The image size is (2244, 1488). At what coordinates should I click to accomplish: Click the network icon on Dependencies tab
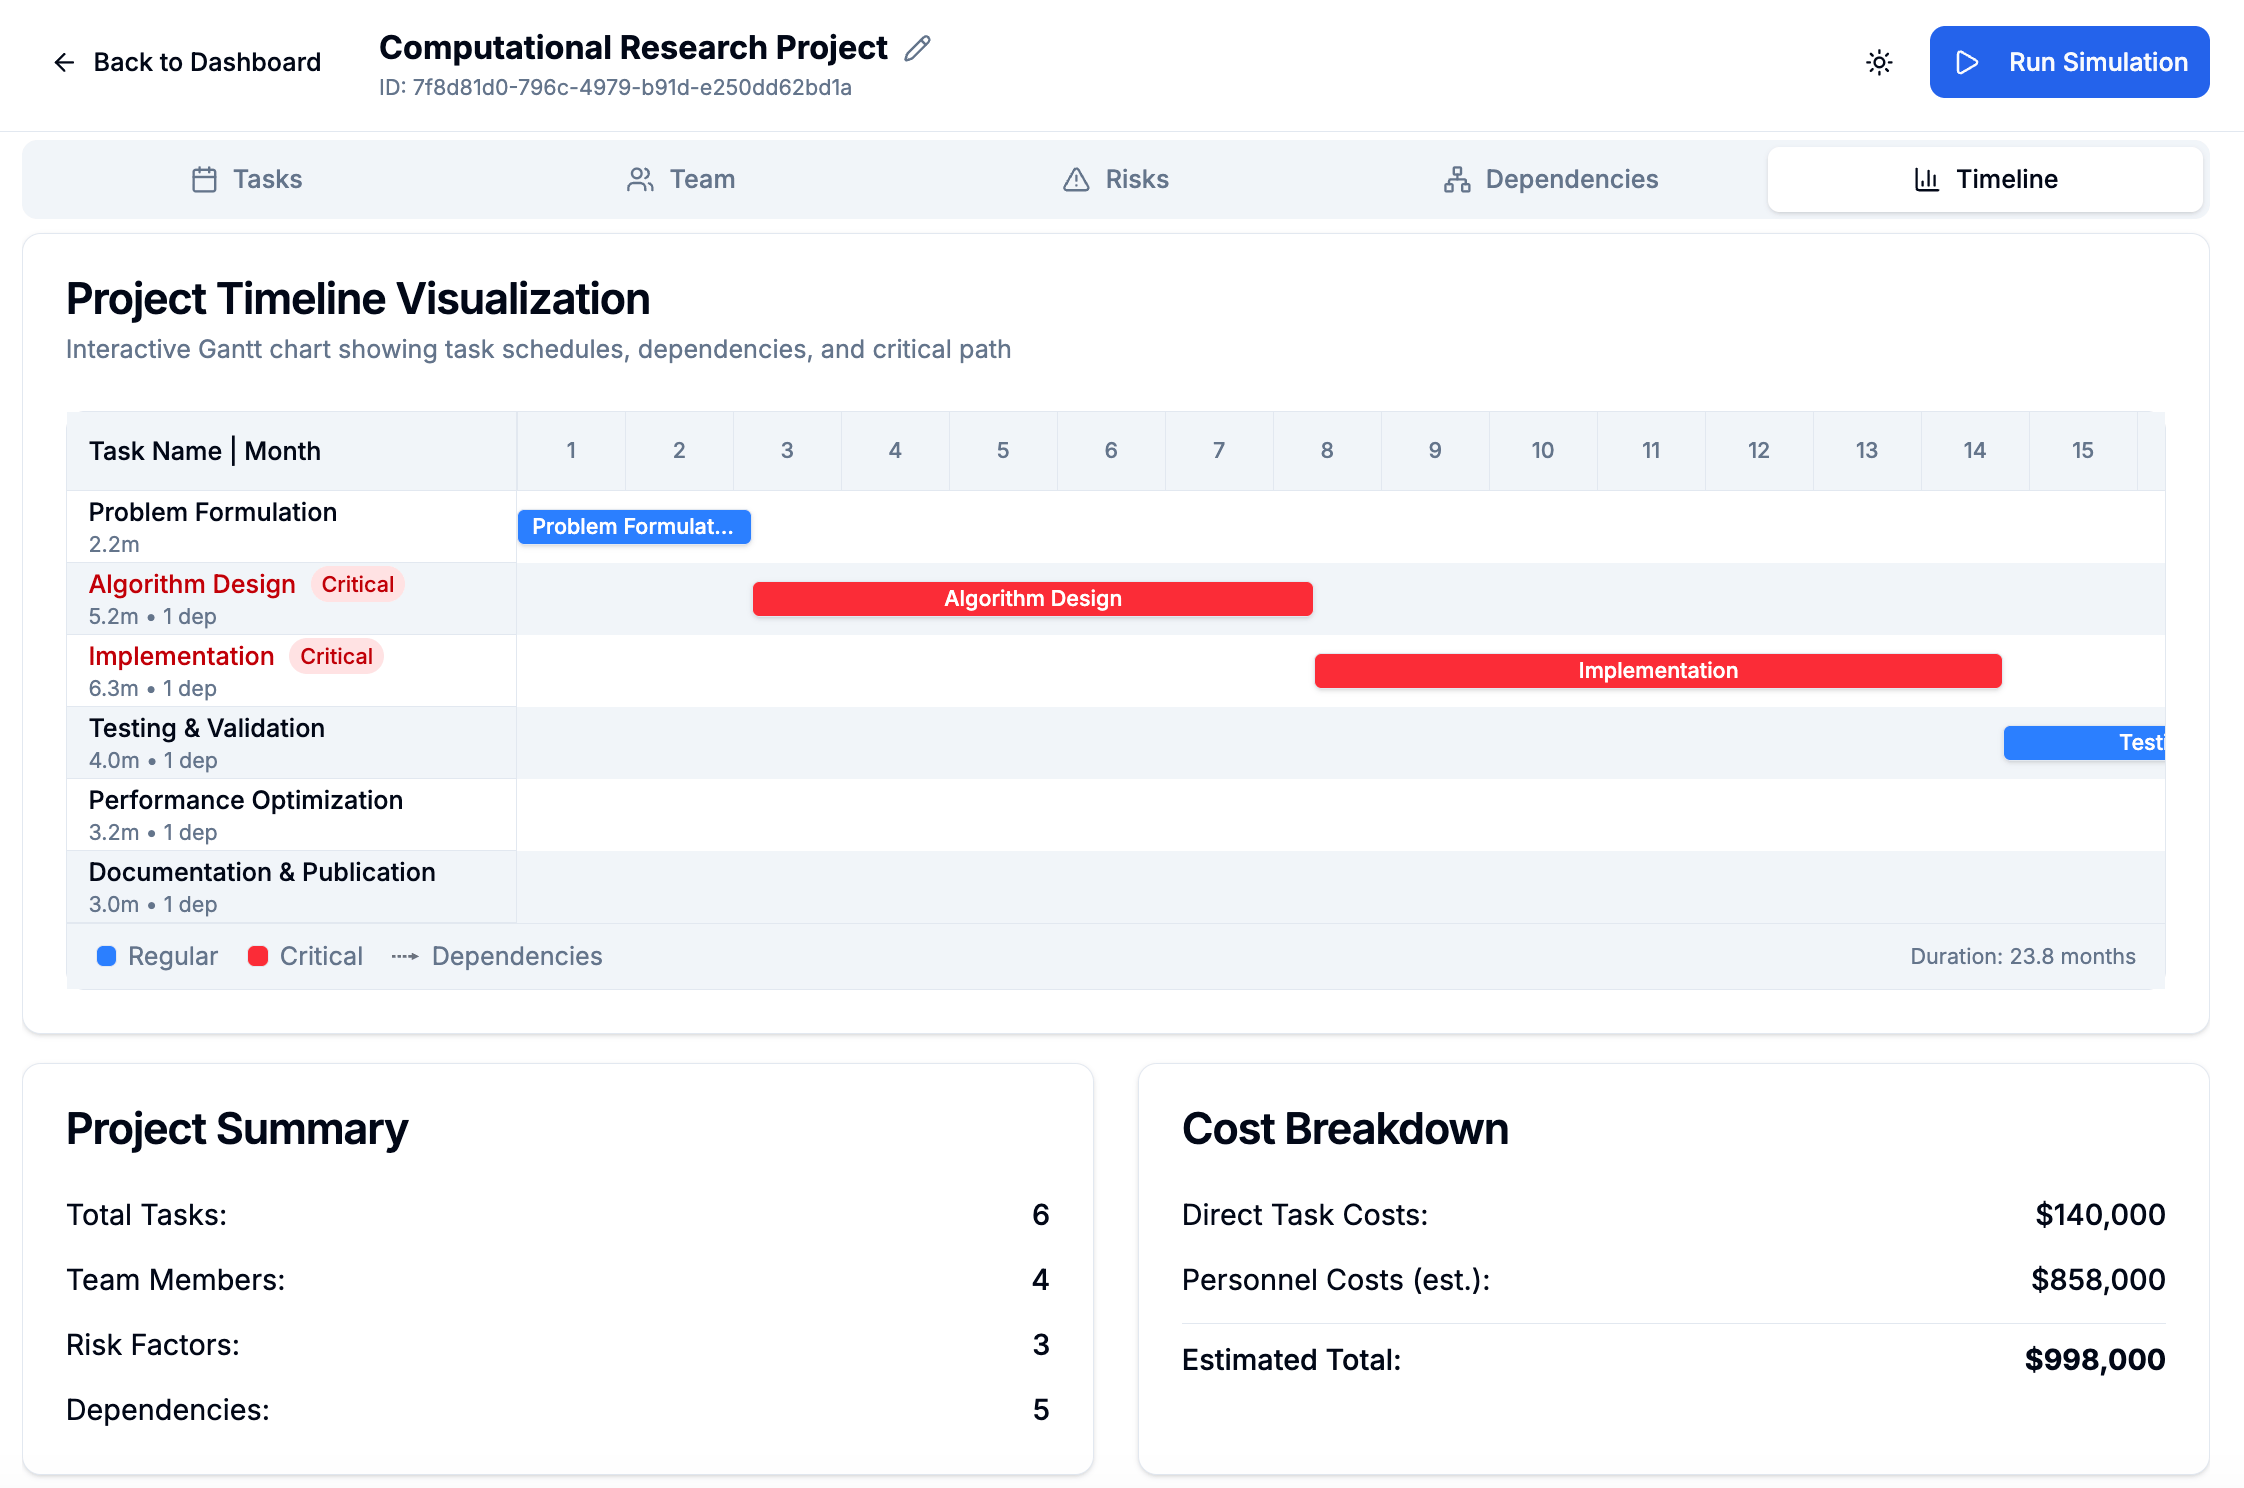(1457, 179)
